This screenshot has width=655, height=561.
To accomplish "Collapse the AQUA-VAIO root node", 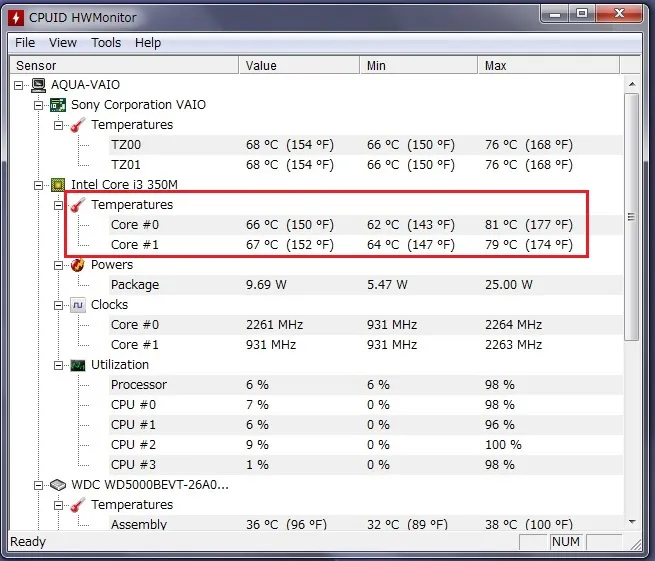I will [19, 85].
